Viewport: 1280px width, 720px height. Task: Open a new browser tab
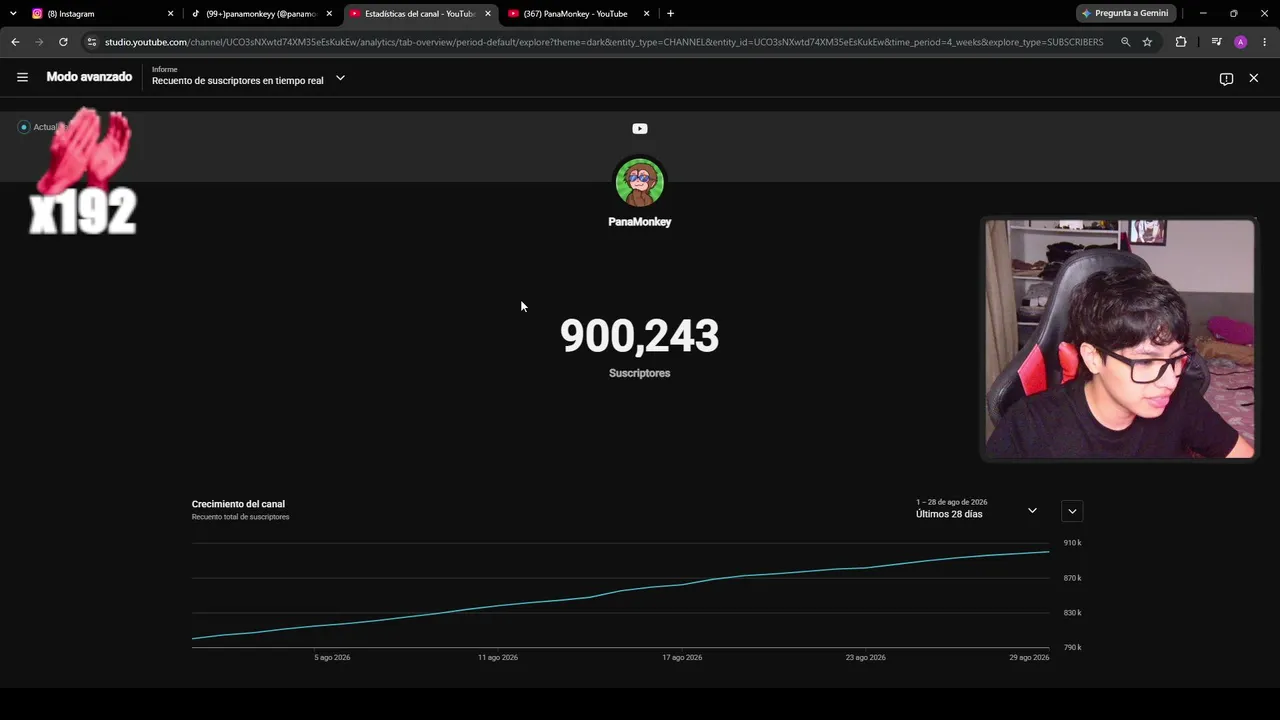pos(670,14)
